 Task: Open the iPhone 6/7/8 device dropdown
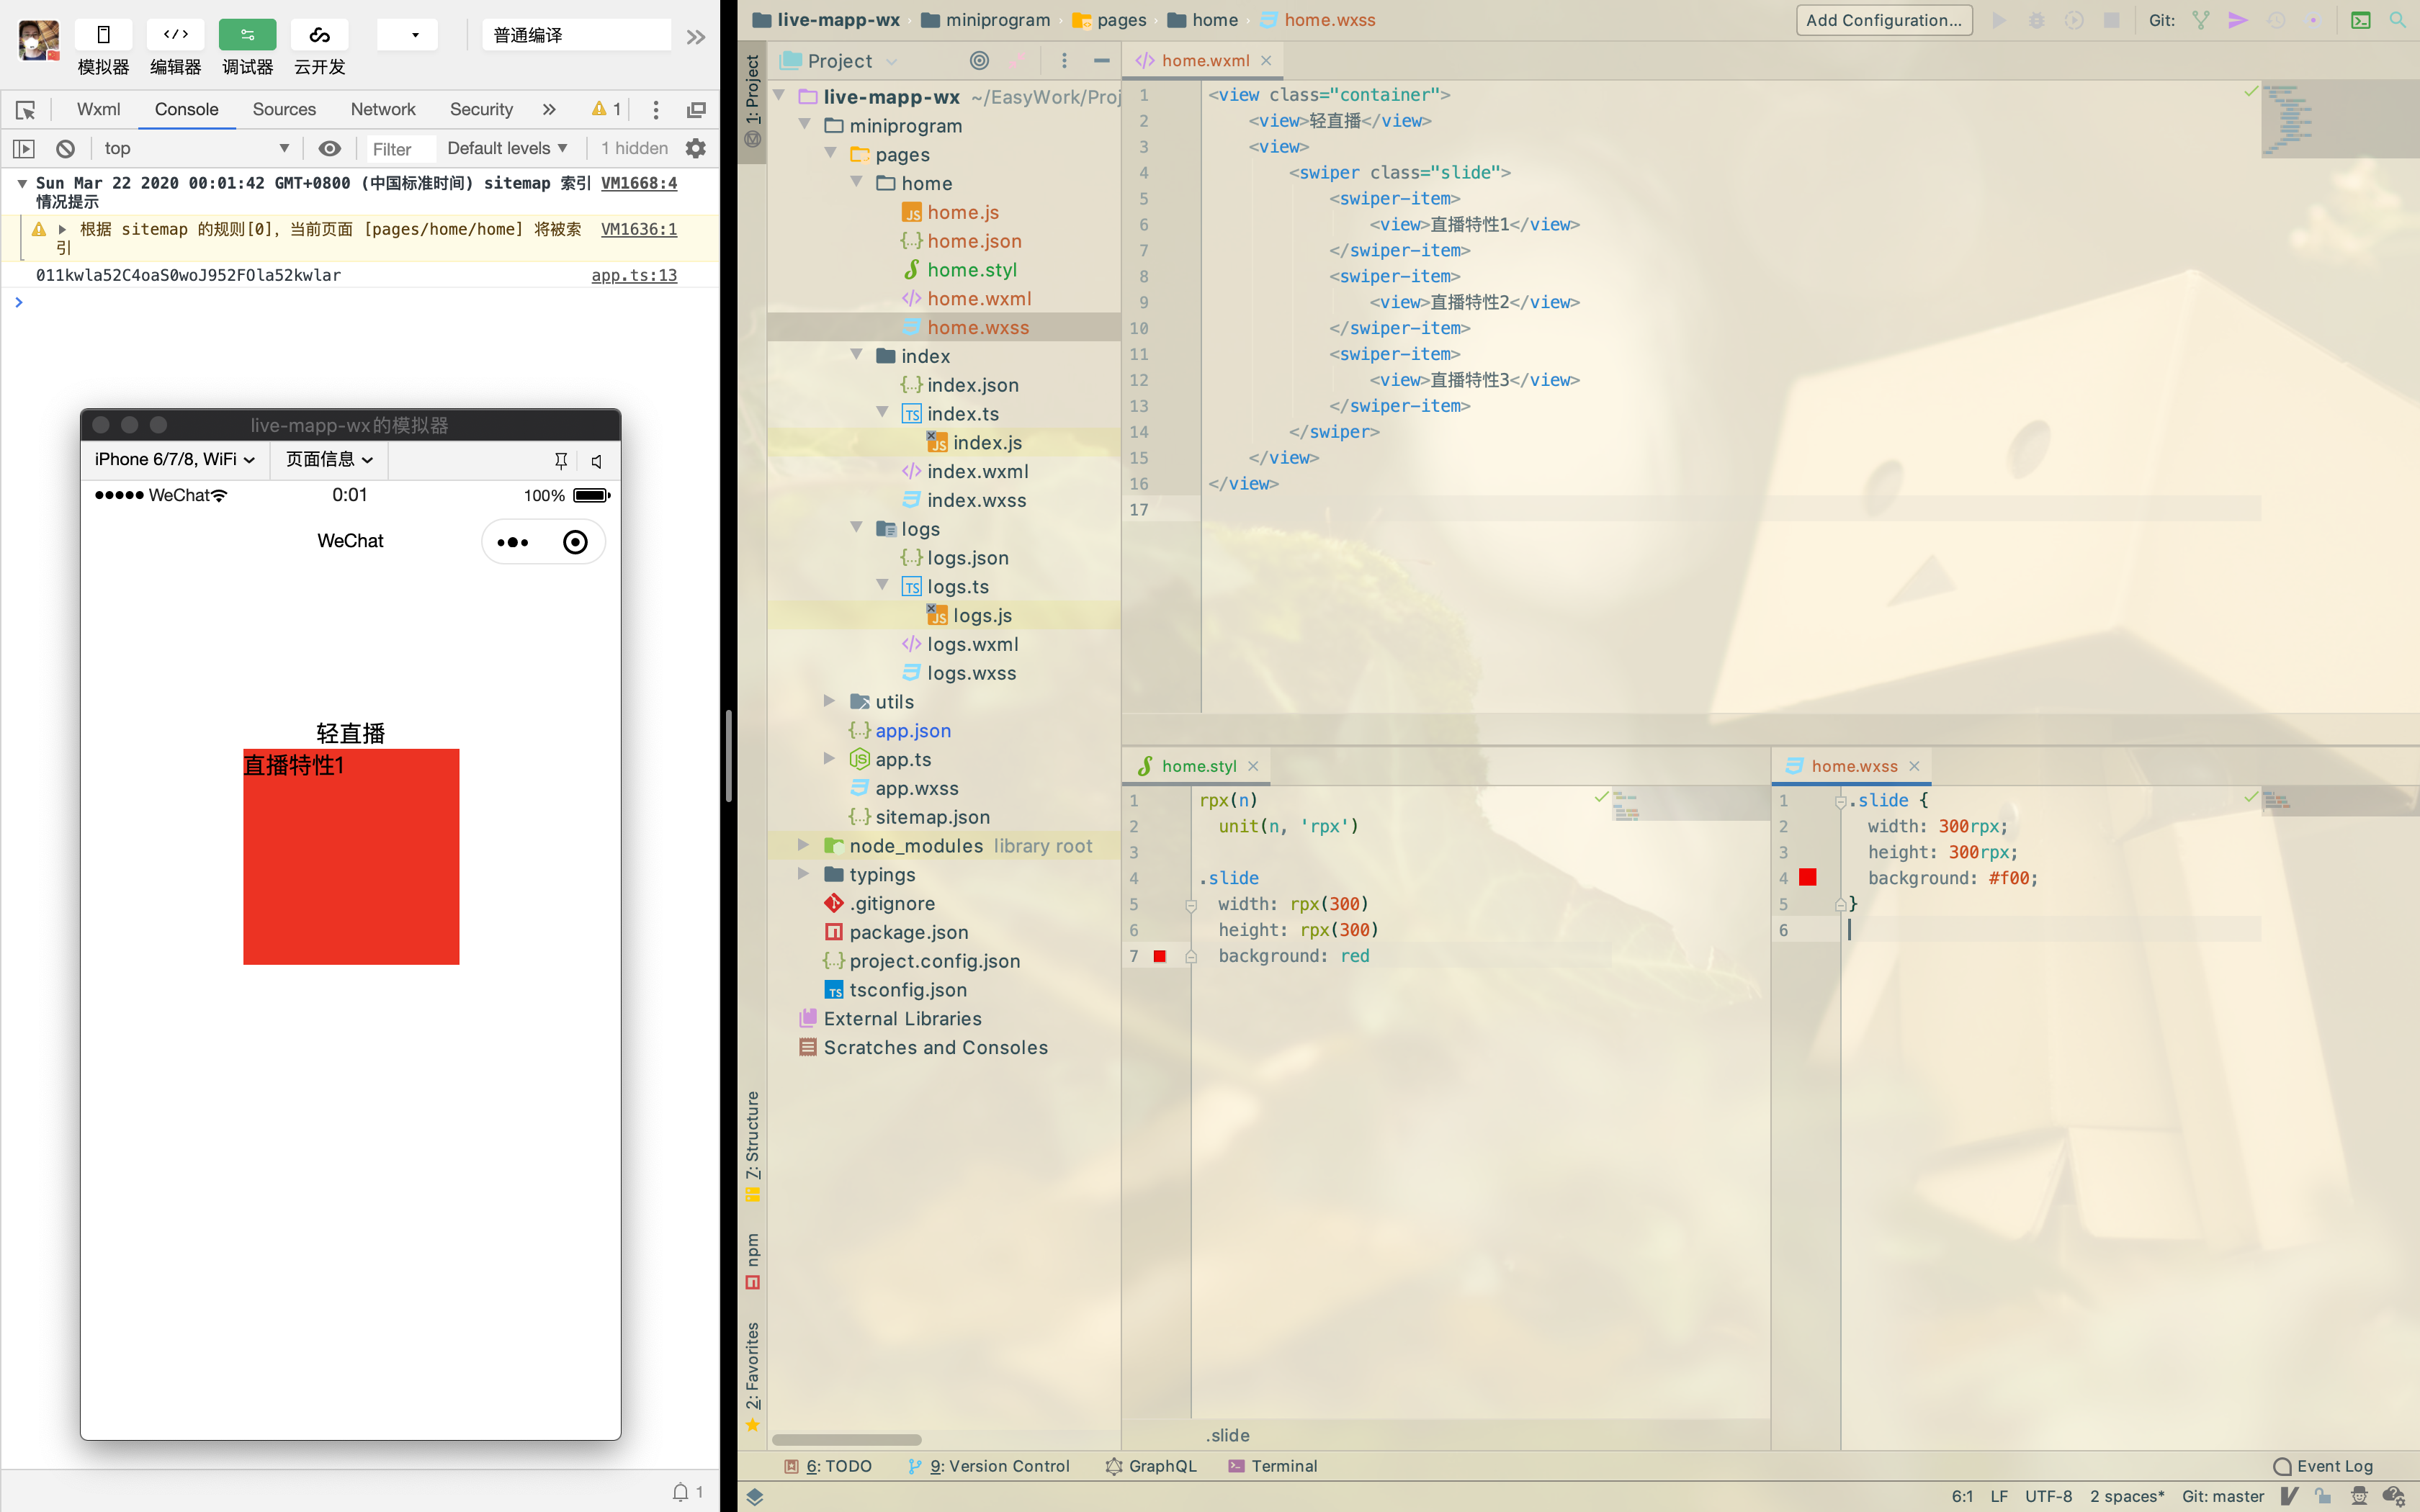175,459
